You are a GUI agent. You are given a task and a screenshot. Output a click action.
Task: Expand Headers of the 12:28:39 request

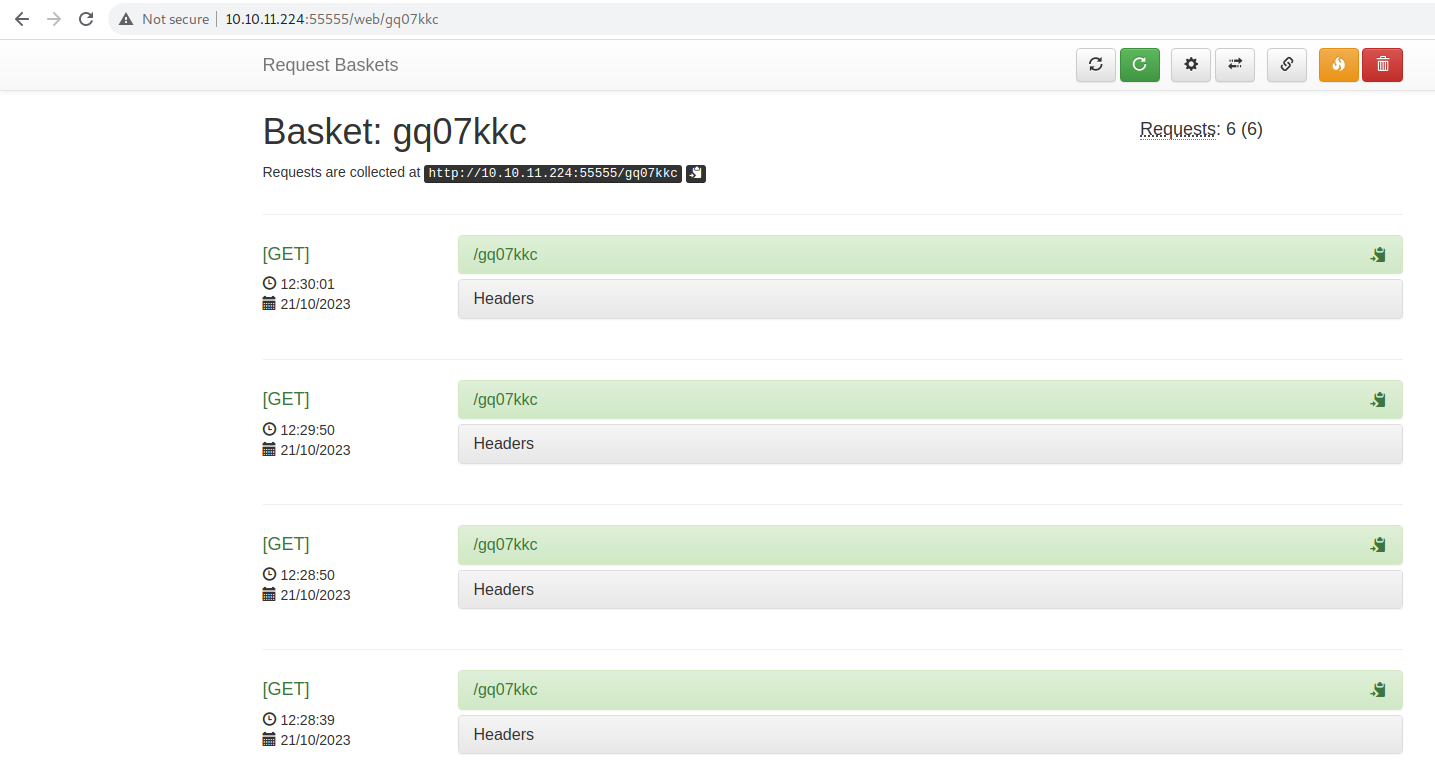(x=930, y=734)
